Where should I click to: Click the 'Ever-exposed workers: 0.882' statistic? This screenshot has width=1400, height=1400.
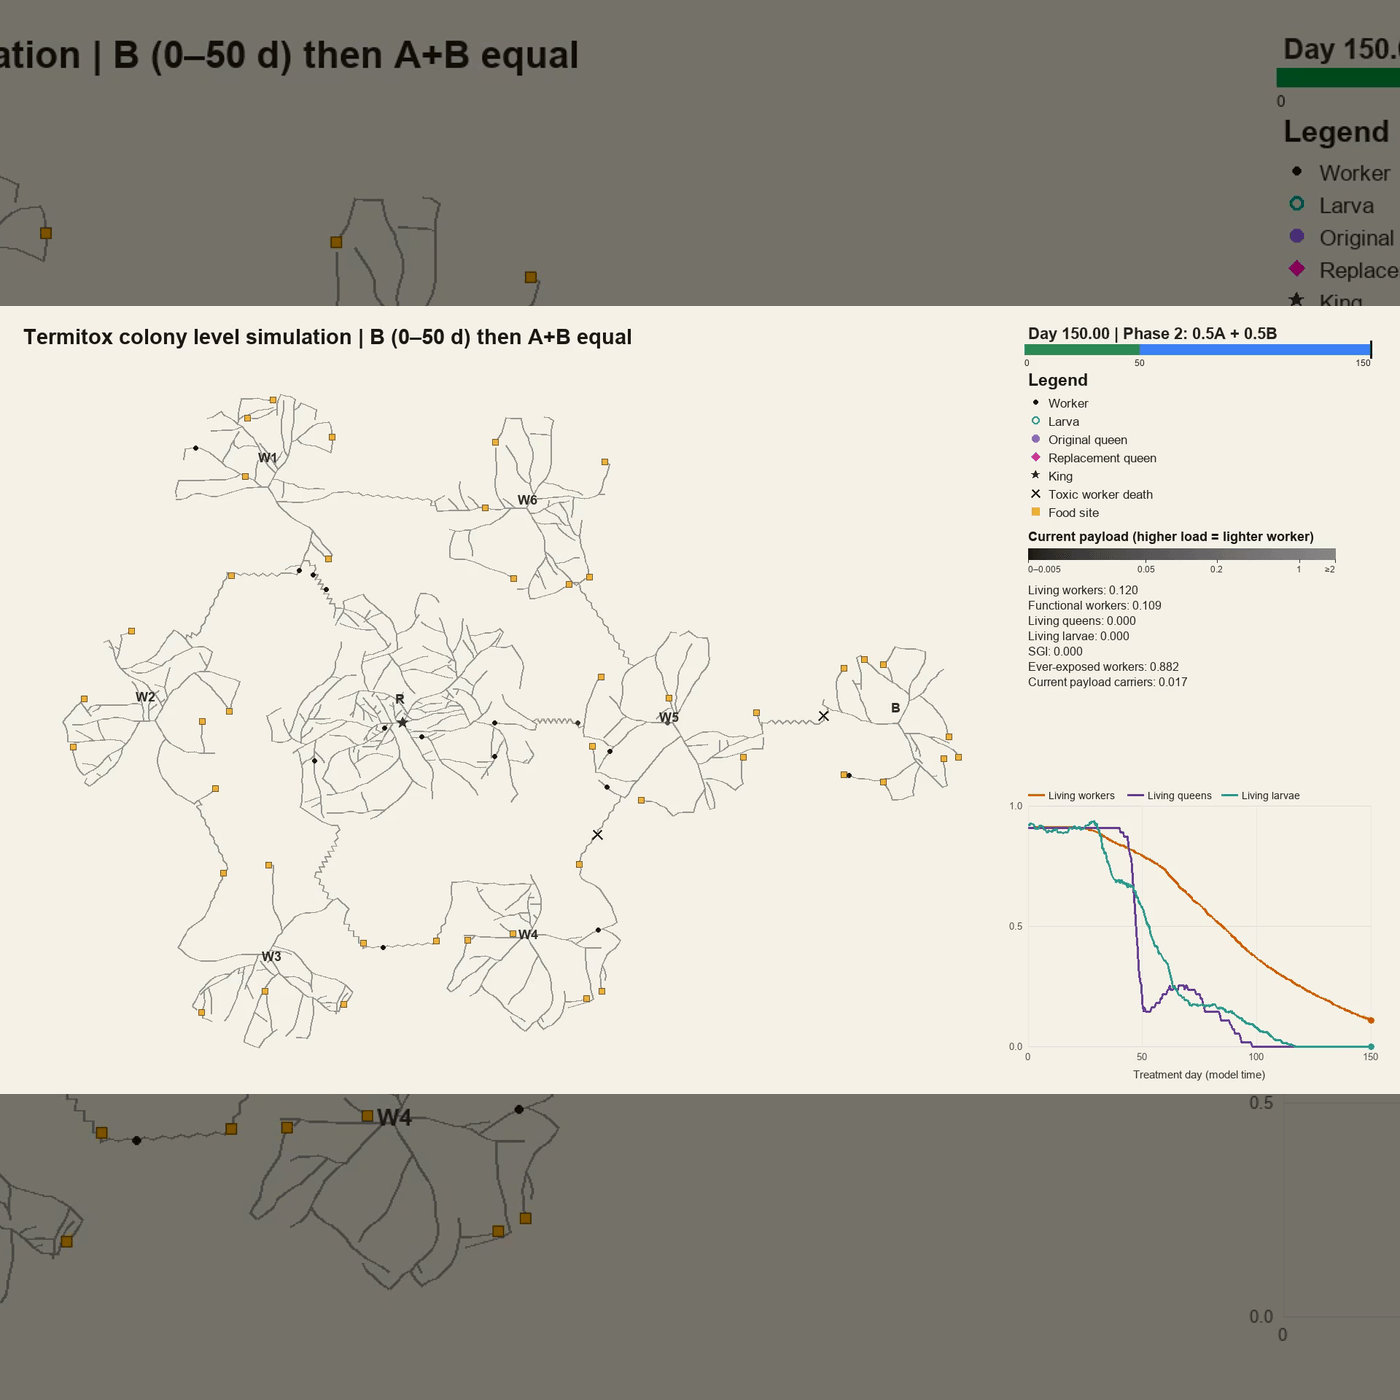(1103, 667)
